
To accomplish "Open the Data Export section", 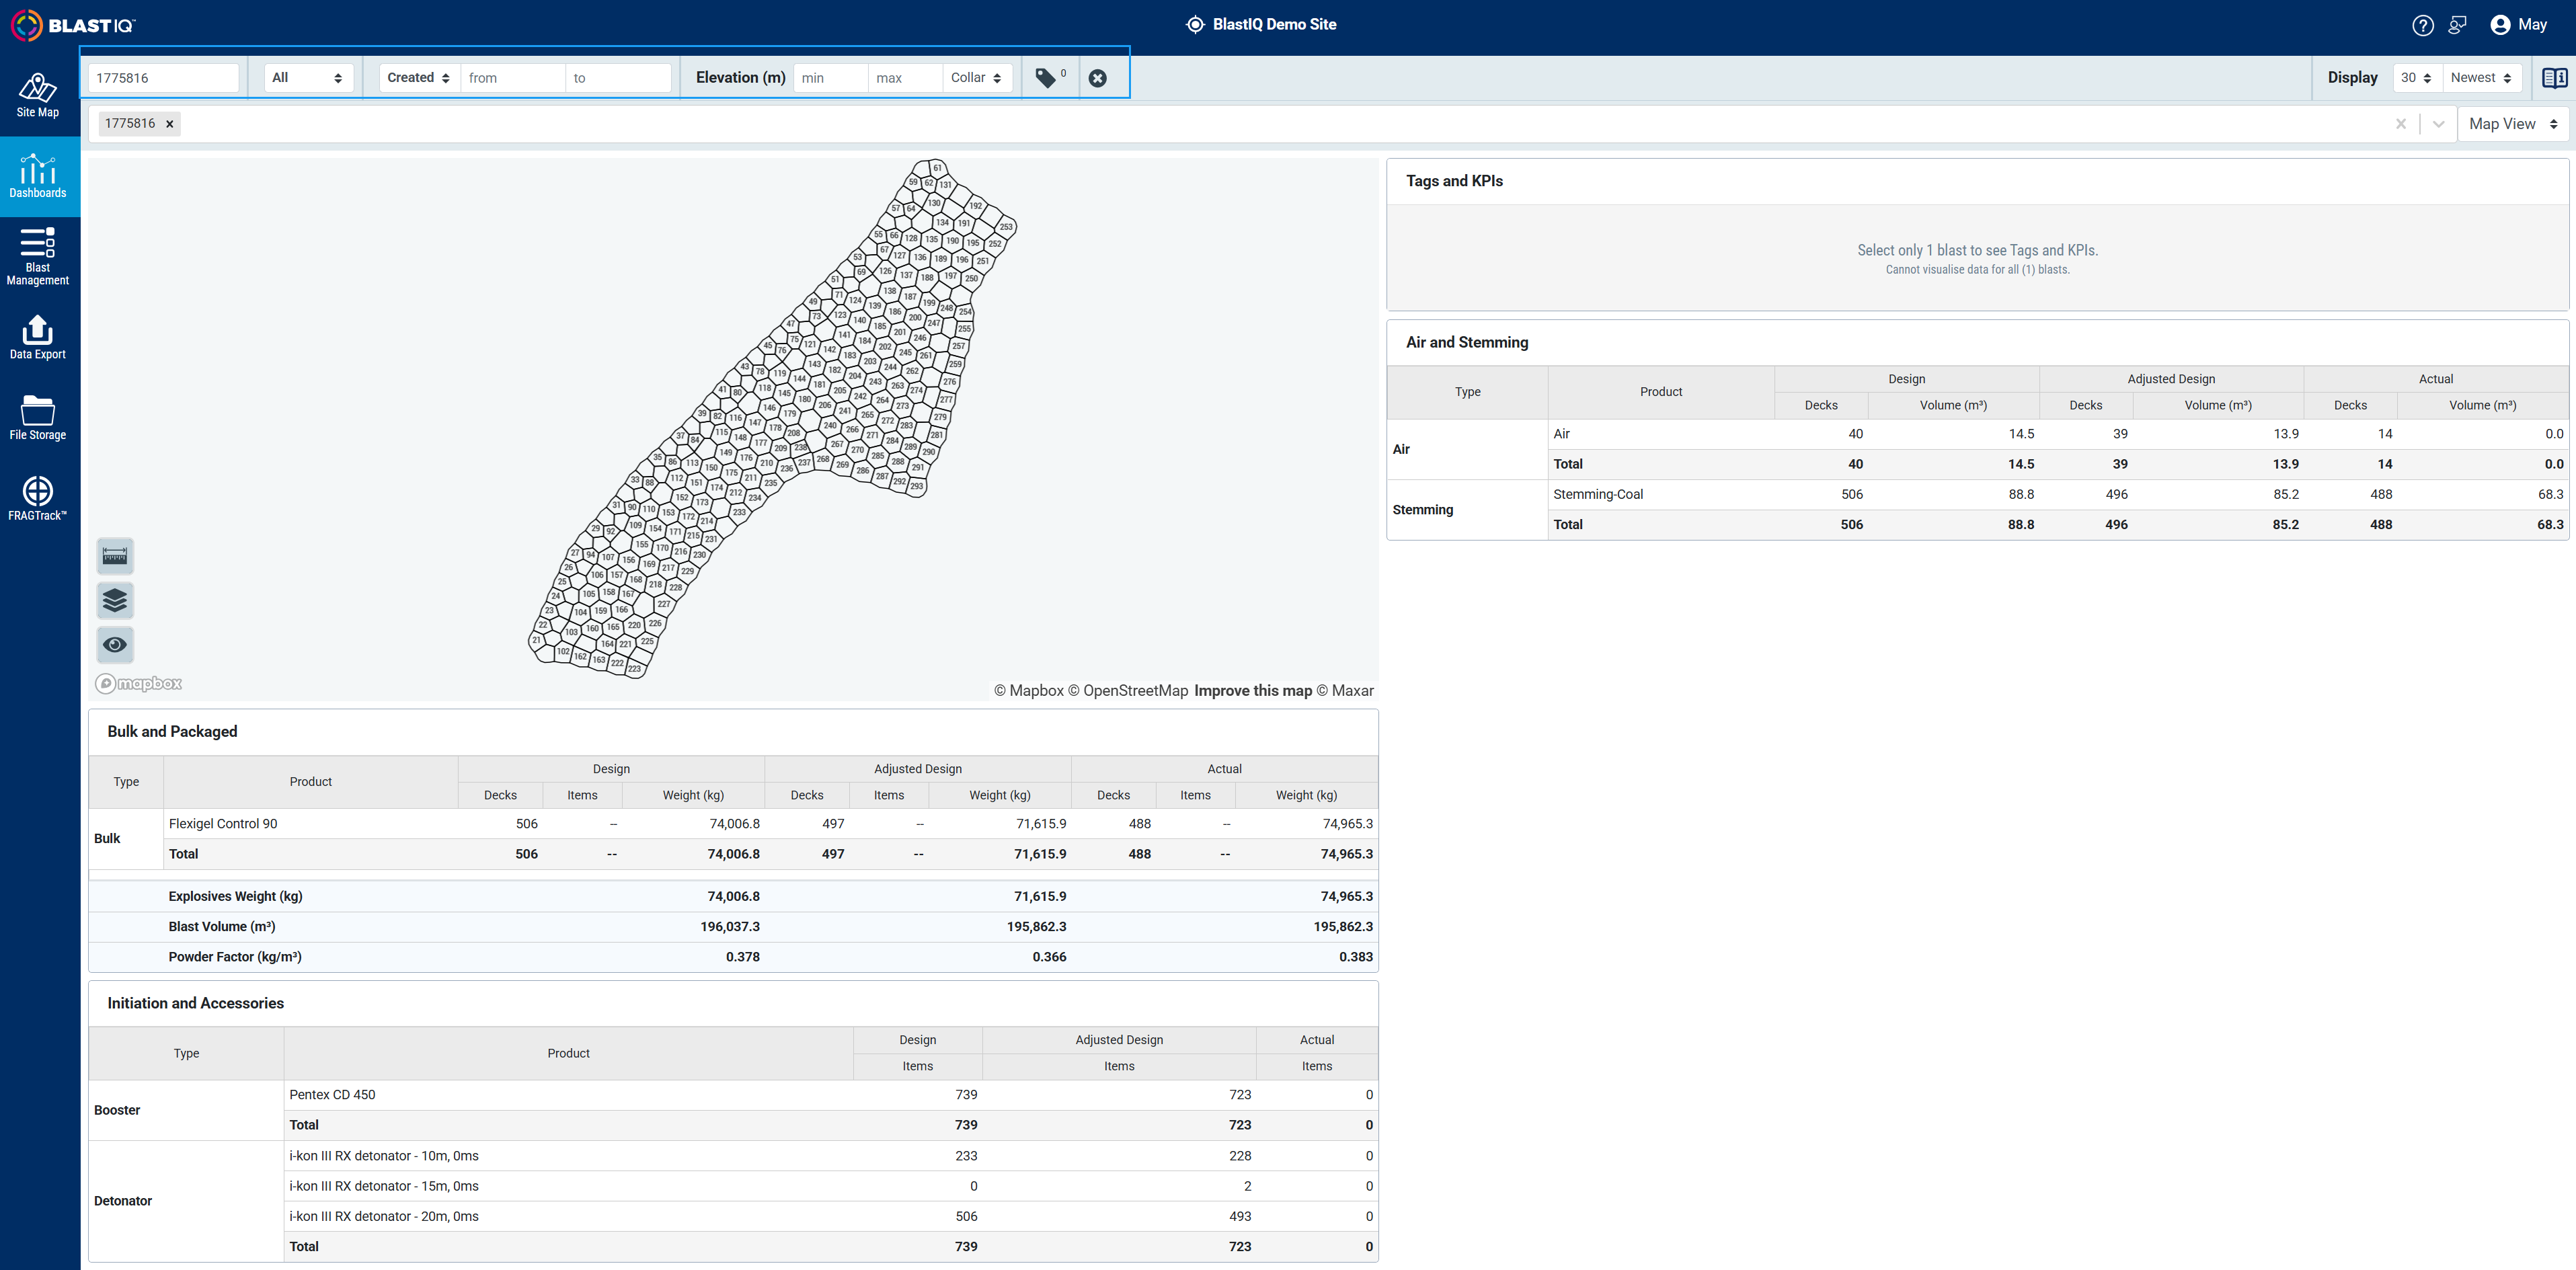I will (x=38, y=338).
